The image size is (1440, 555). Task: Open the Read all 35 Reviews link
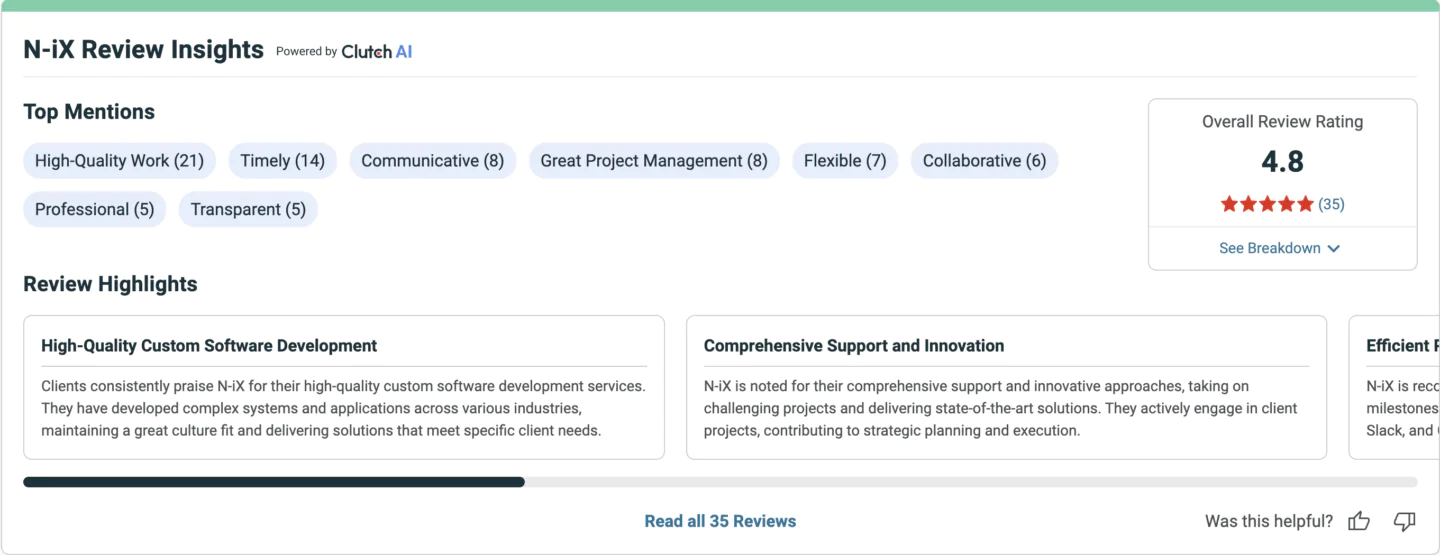720,521
